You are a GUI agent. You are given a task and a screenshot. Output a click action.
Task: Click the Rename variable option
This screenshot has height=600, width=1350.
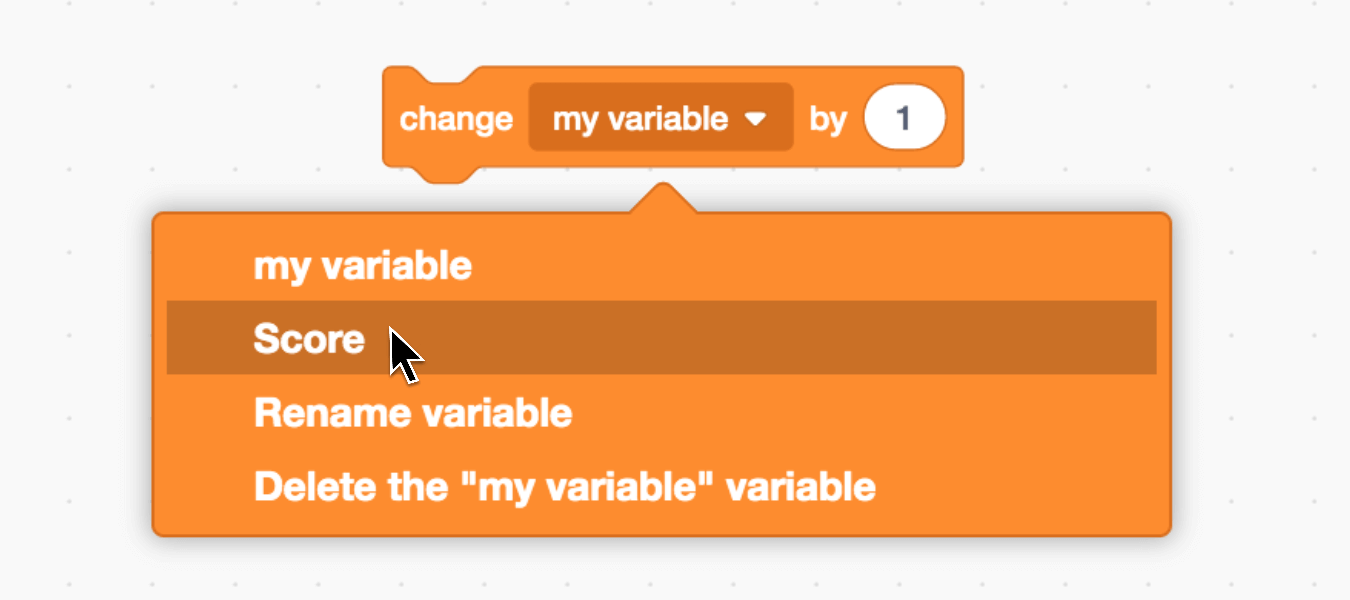(412, 413)
